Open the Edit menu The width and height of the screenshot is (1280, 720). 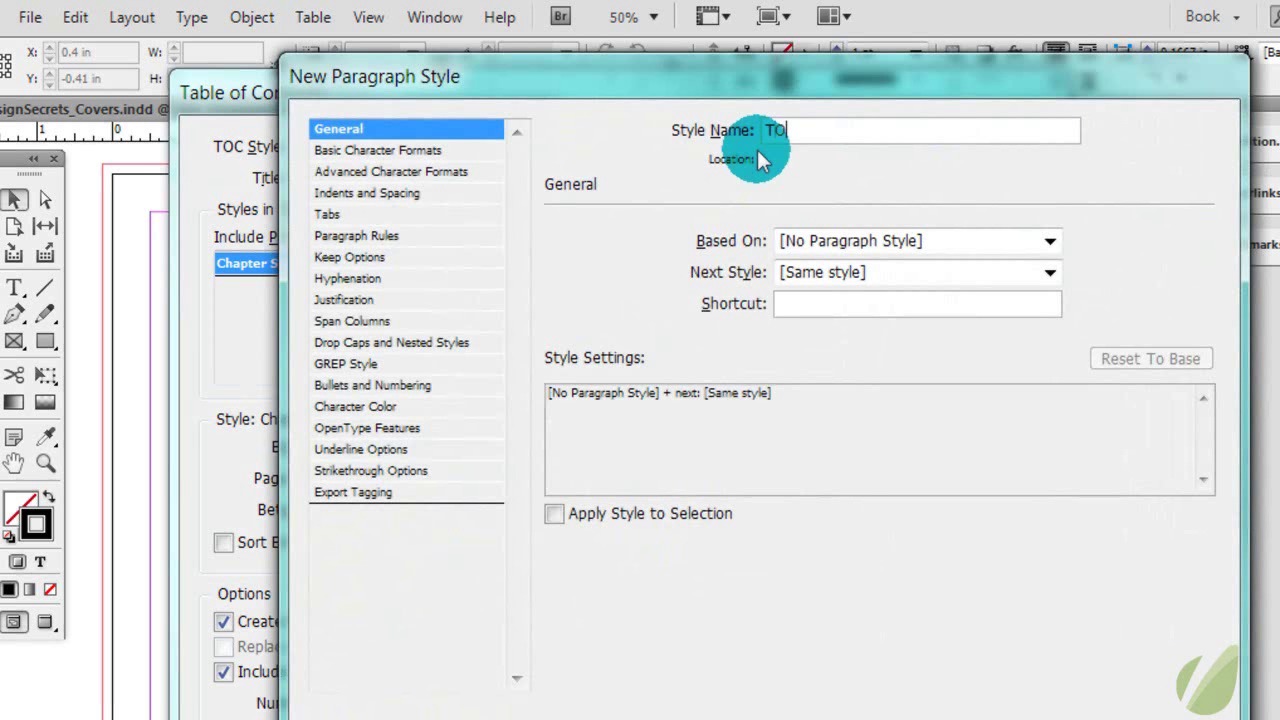coord(75,17)
